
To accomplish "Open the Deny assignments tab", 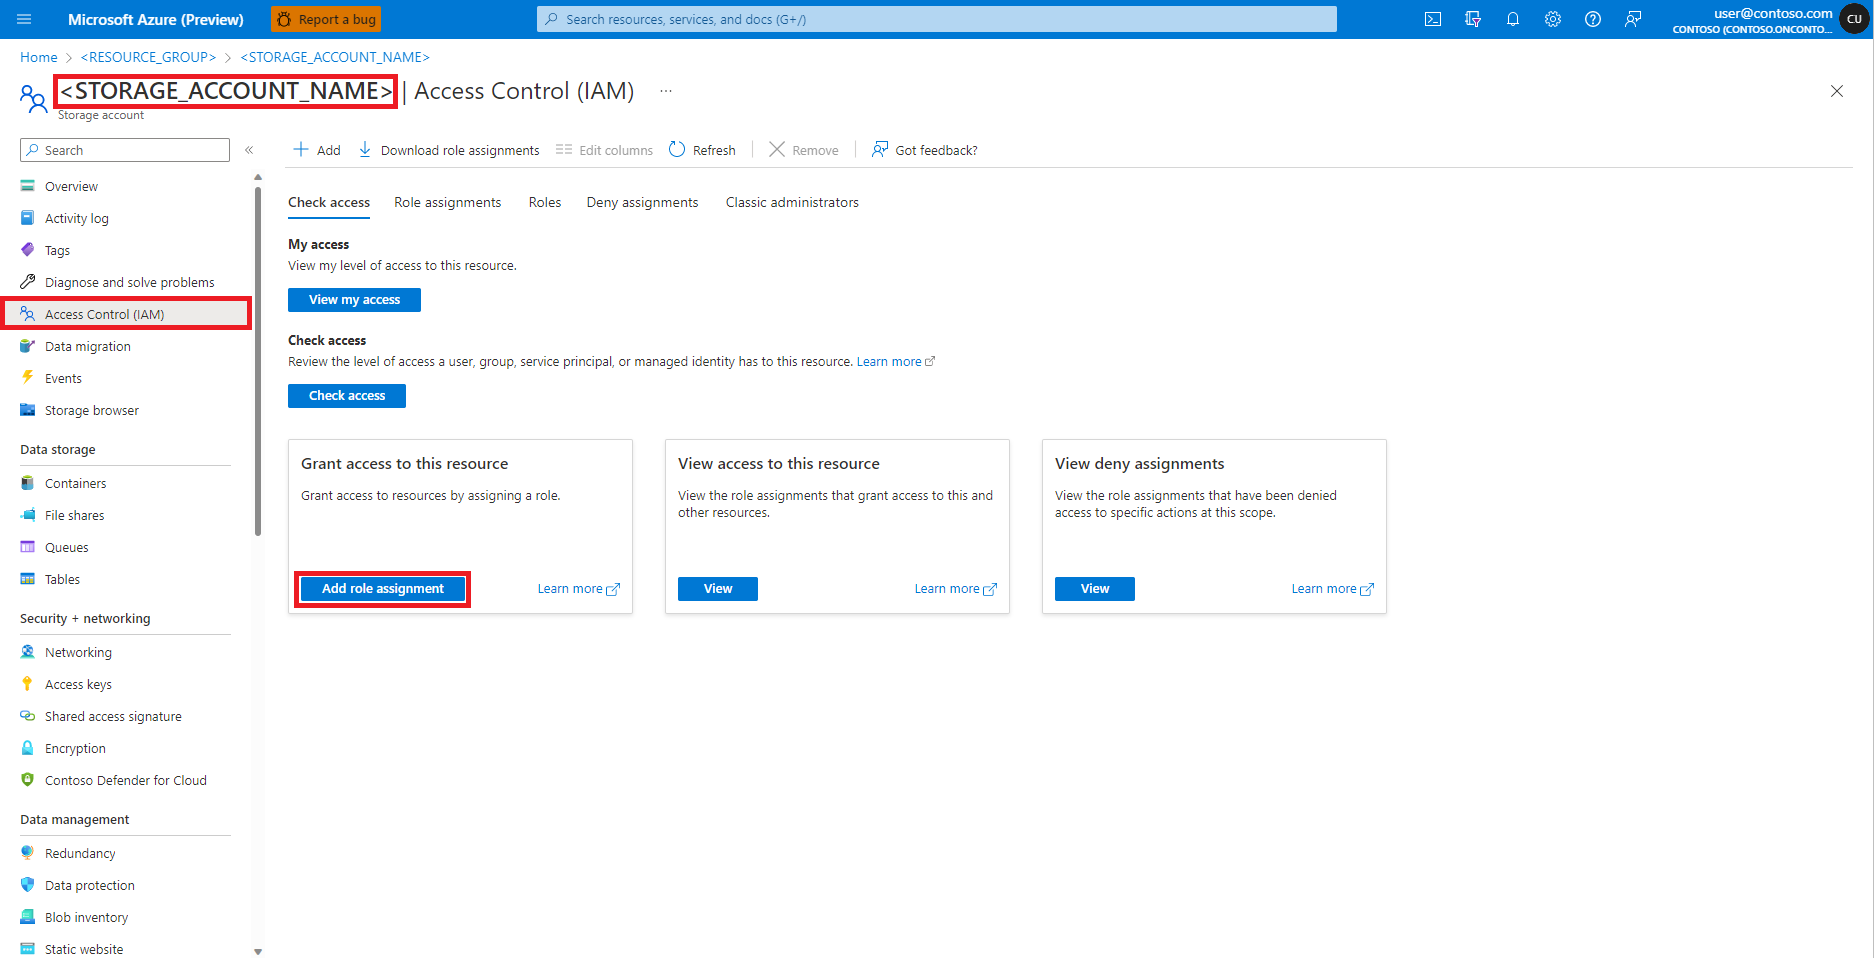I will click(641, 202).
